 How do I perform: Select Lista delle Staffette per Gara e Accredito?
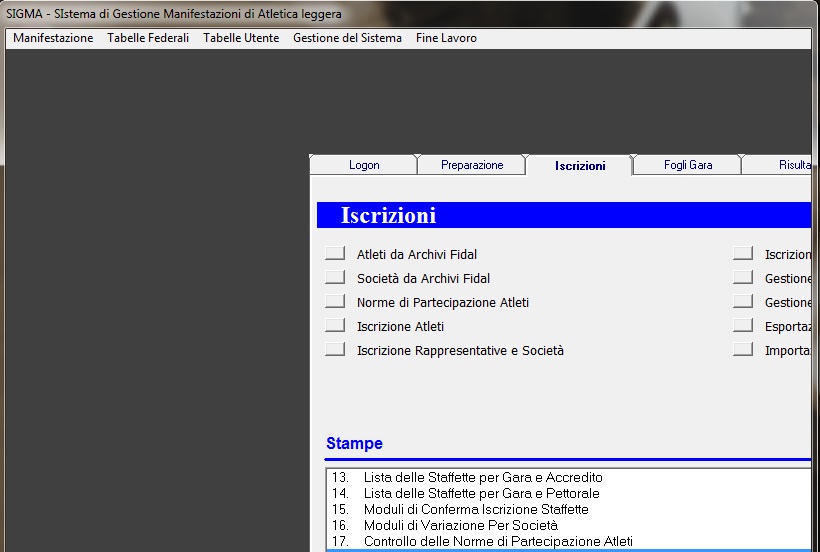[483, 477]
